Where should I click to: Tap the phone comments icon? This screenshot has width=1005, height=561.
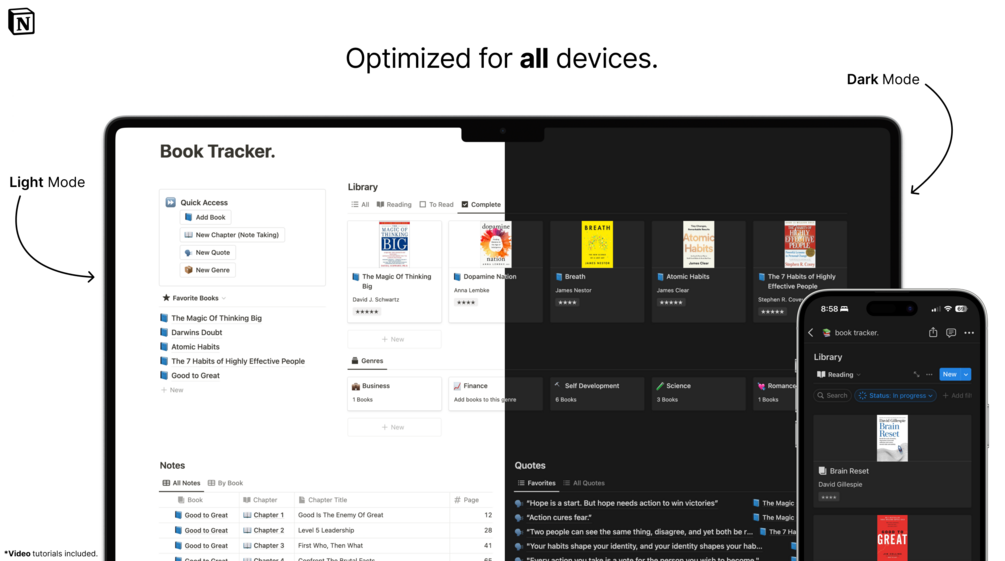951,332
